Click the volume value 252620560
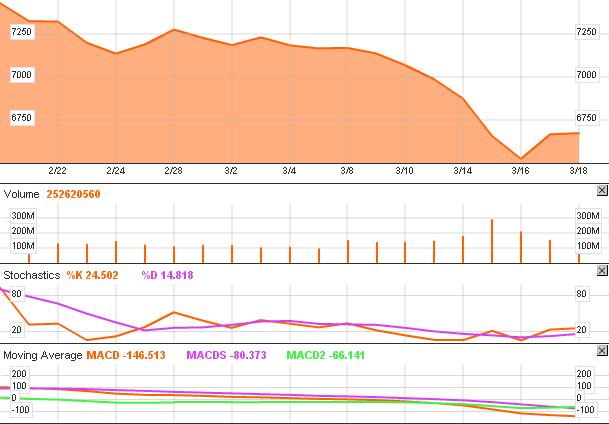This screenshot has height=424, width=609. point(72,192)
